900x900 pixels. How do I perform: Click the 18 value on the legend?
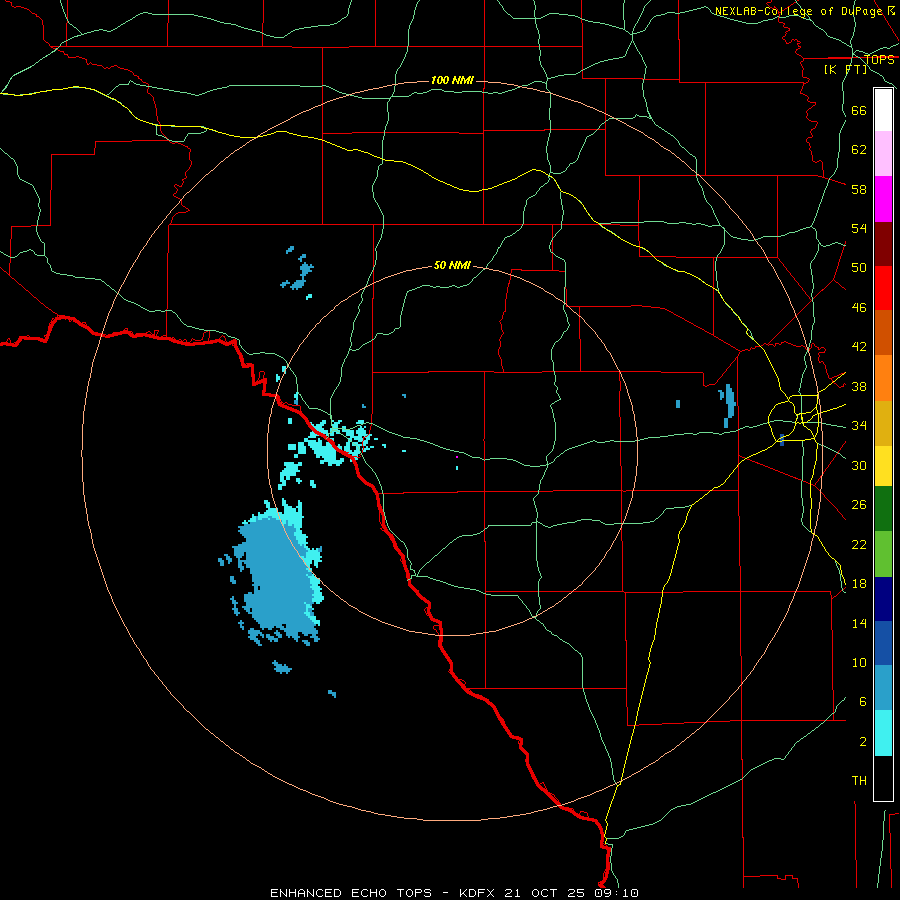859,584
